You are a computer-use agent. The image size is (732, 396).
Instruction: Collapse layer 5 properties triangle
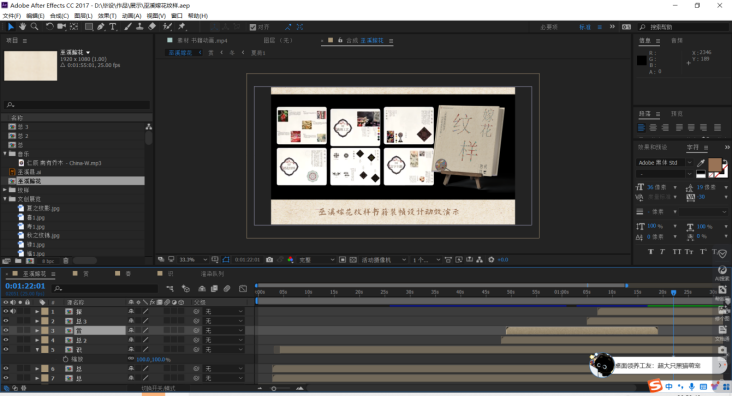(x=37, y=349)
